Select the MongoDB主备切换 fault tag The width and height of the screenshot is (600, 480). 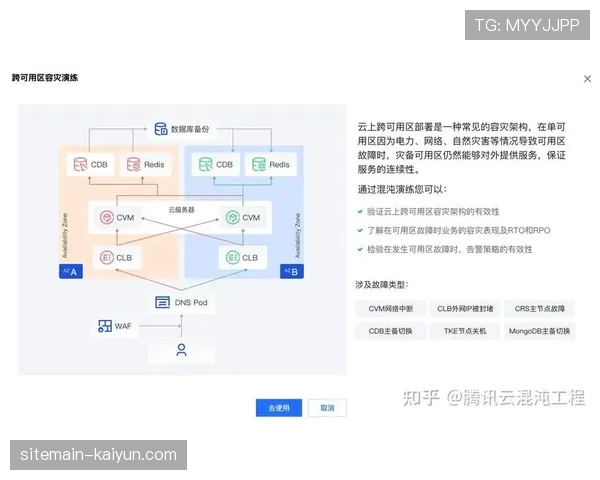(539, 331)
